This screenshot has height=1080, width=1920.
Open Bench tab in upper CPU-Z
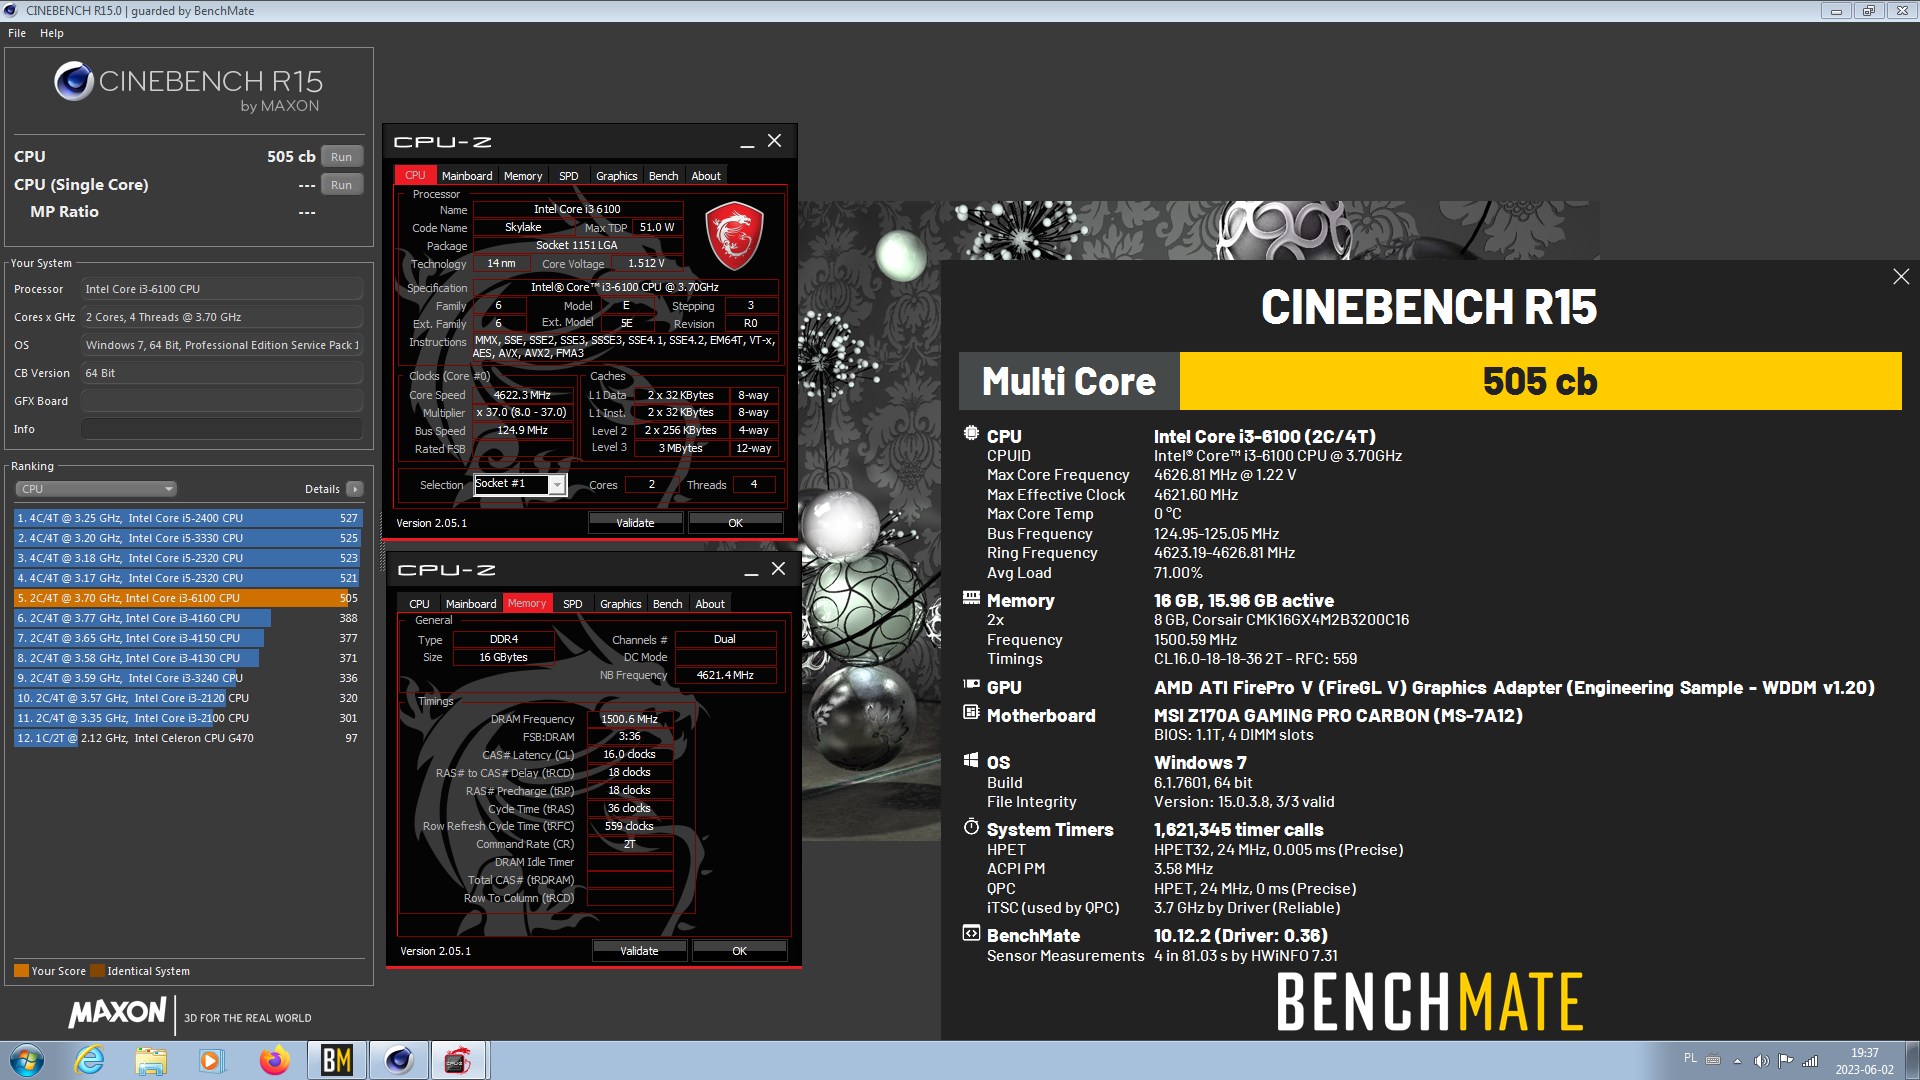[x=664, y=176]
